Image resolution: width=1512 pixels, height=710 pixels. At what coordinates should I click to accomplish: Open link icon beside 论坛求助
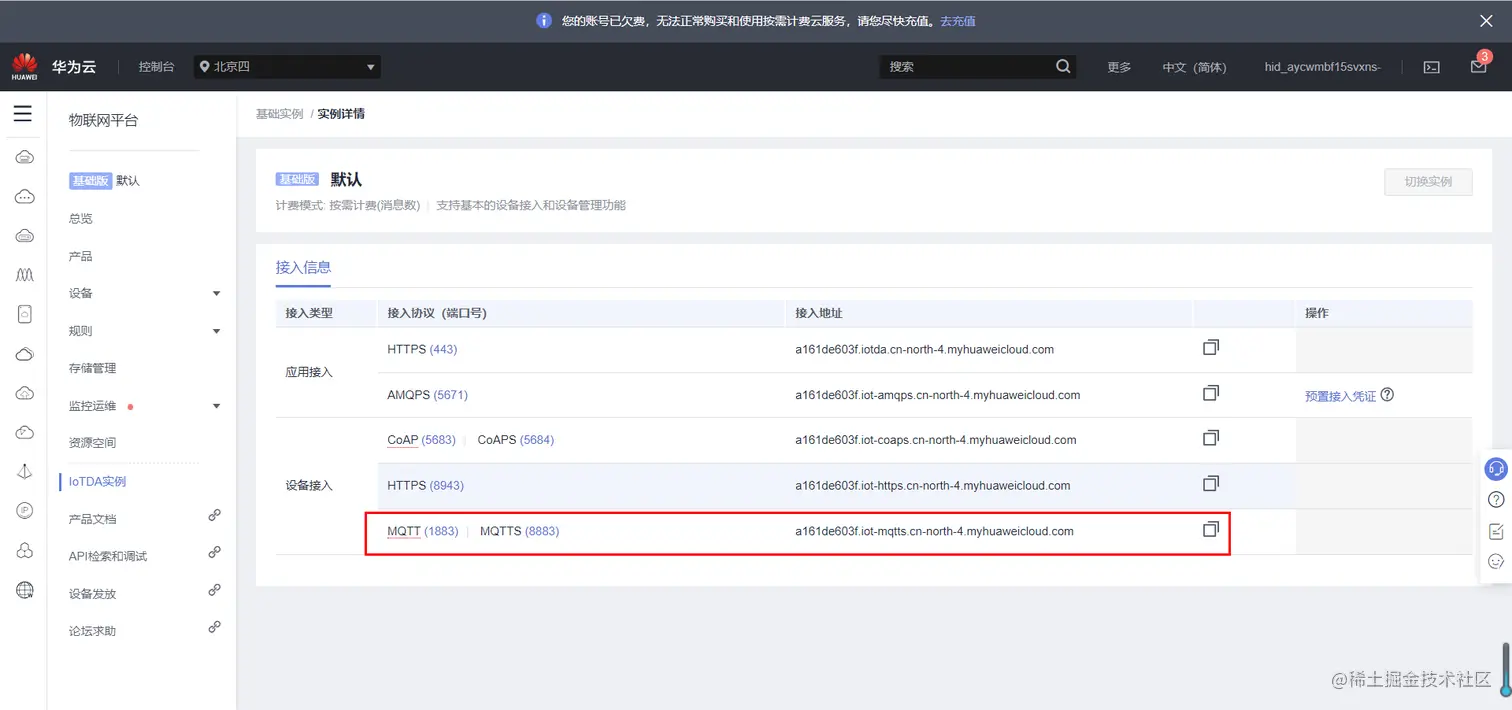(x=214, y=627)
